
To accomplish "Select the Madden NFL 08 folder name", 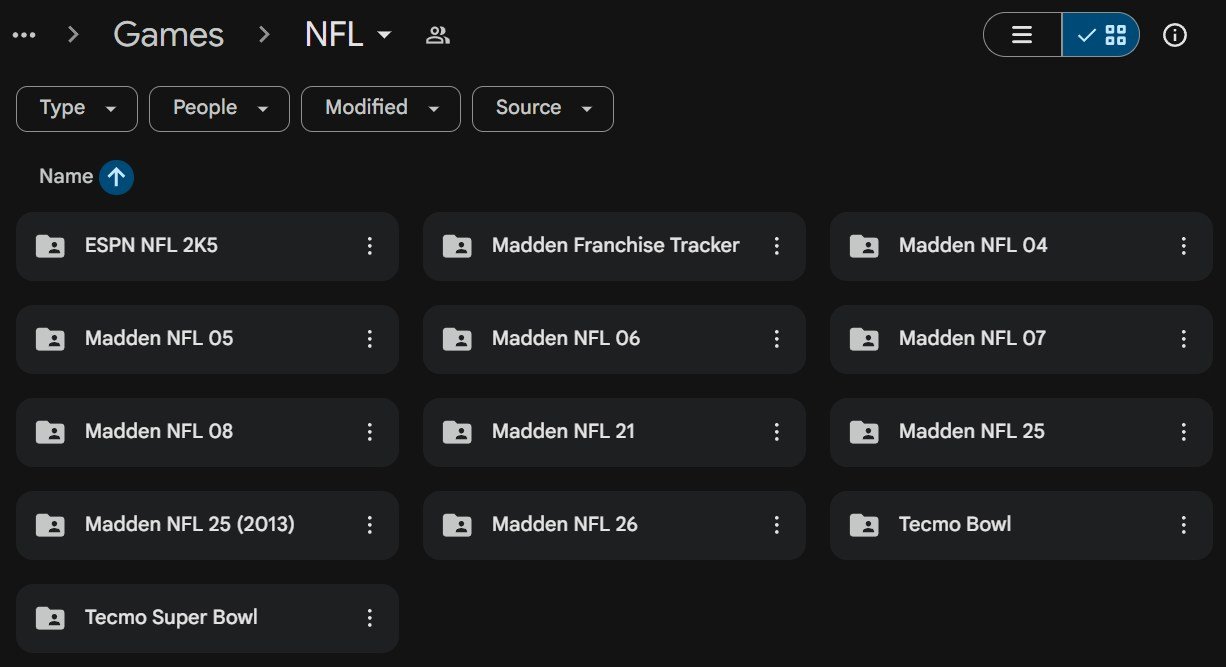I will tap(159, 432).
